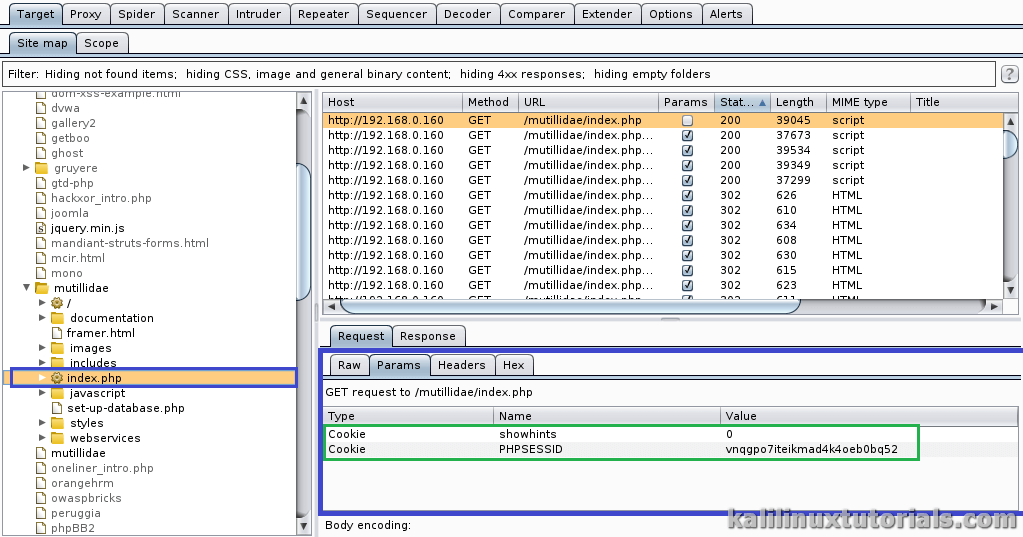The width and height of the screenshot is (1023, 537).
Task: Click the documentation folder icon
Action: tap(57, 318)
